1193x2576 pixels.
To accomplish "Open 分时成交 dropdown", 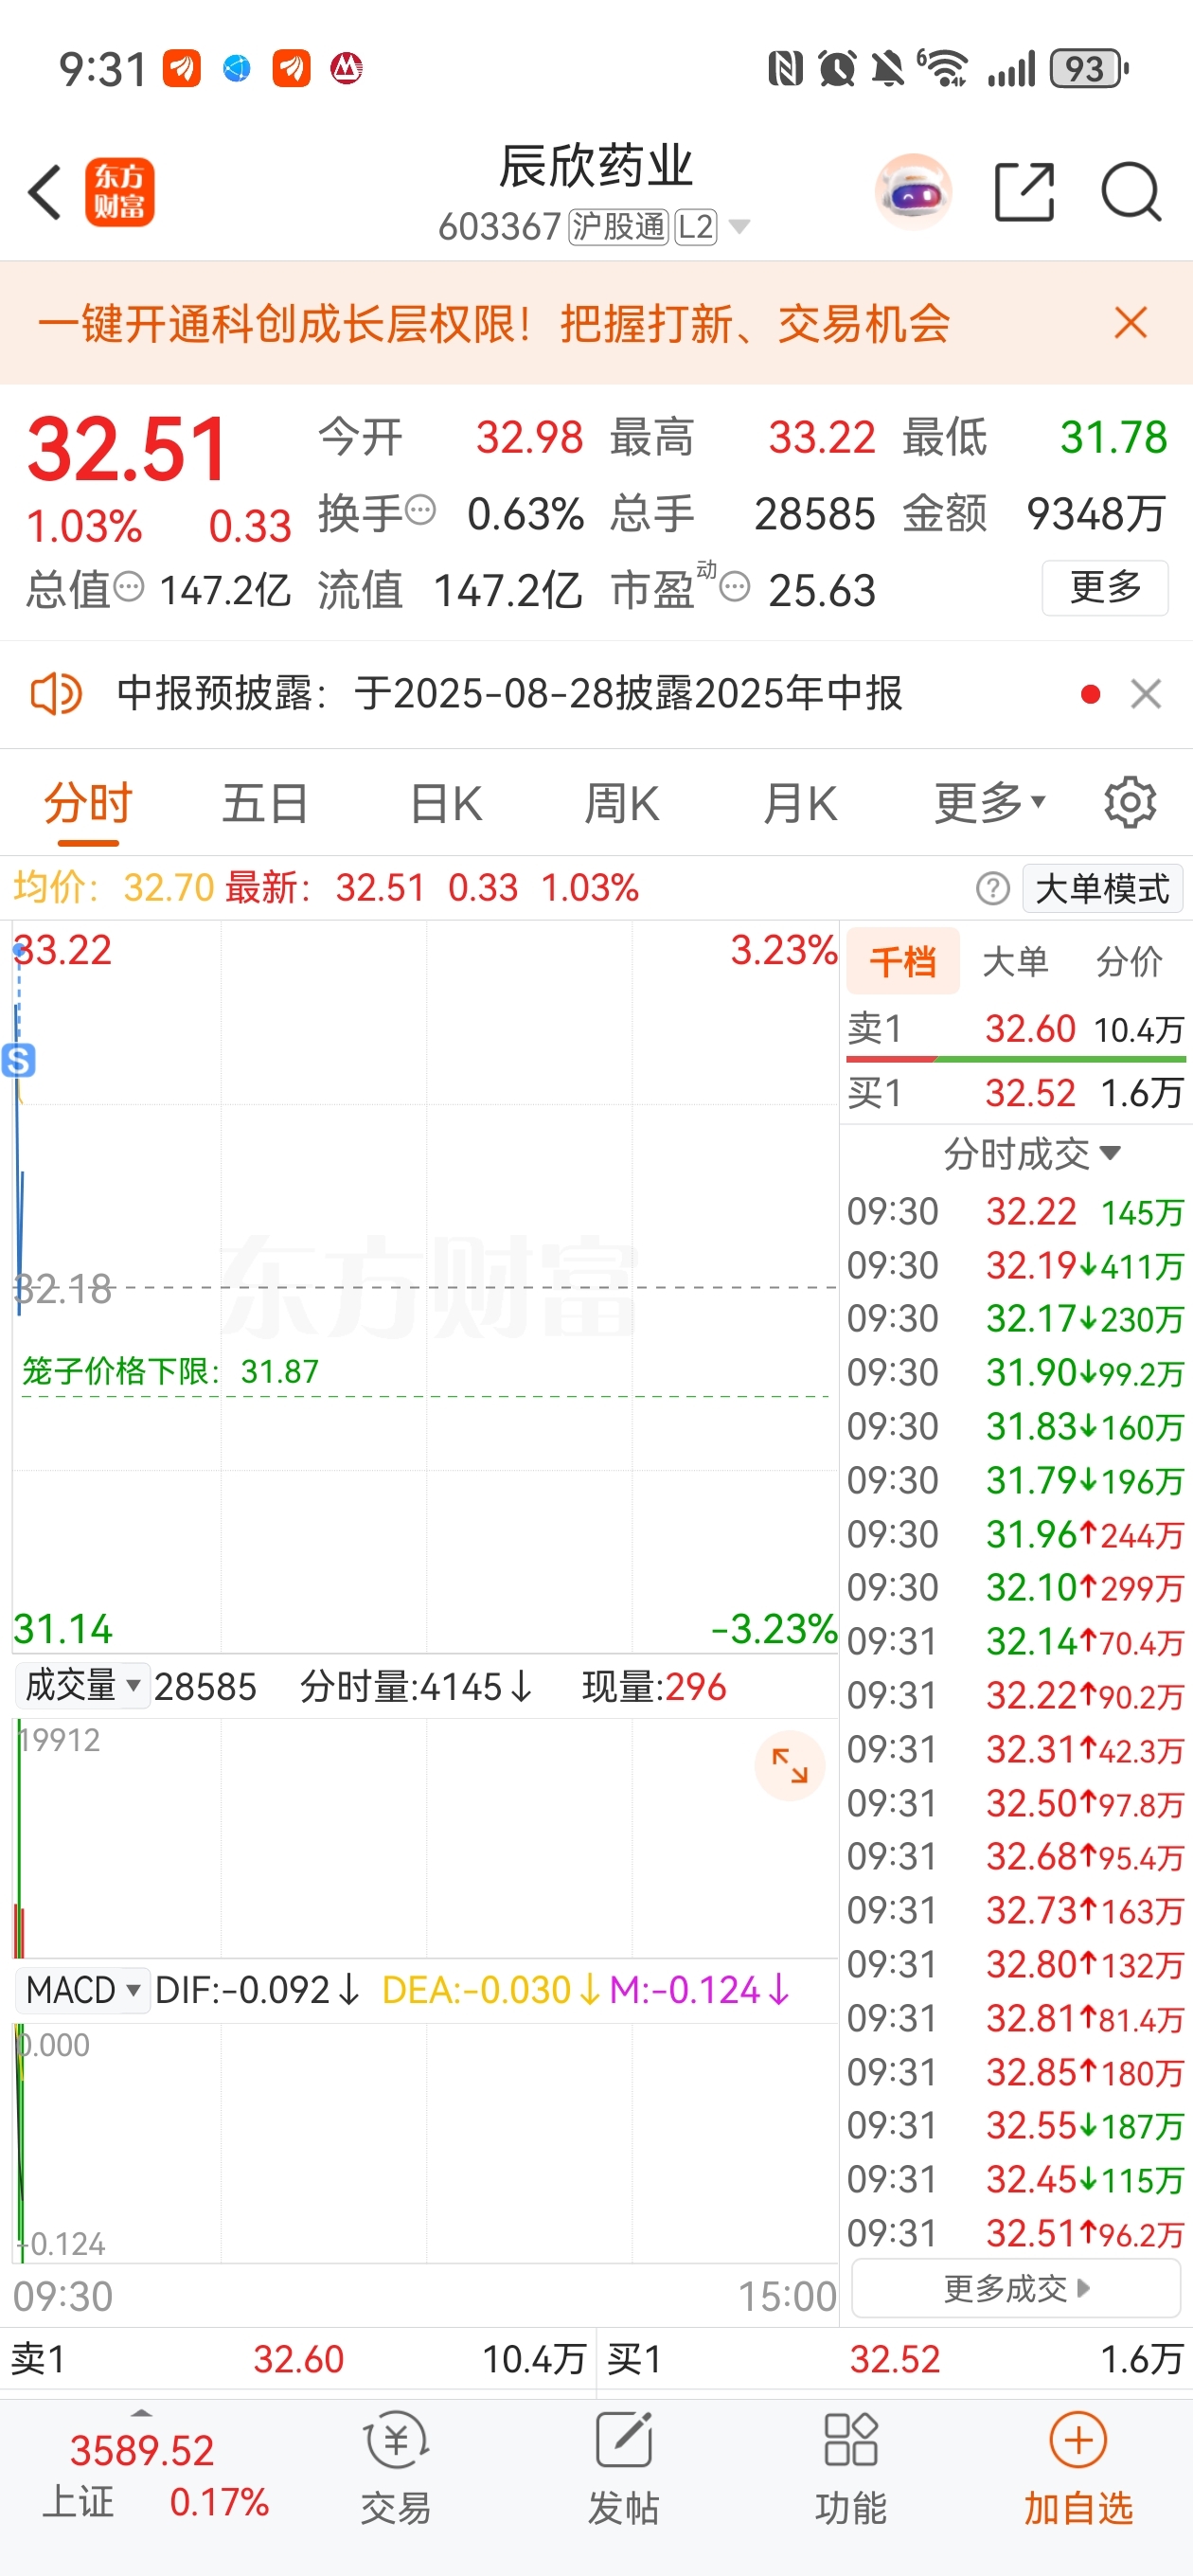I will point(1031,1154).
